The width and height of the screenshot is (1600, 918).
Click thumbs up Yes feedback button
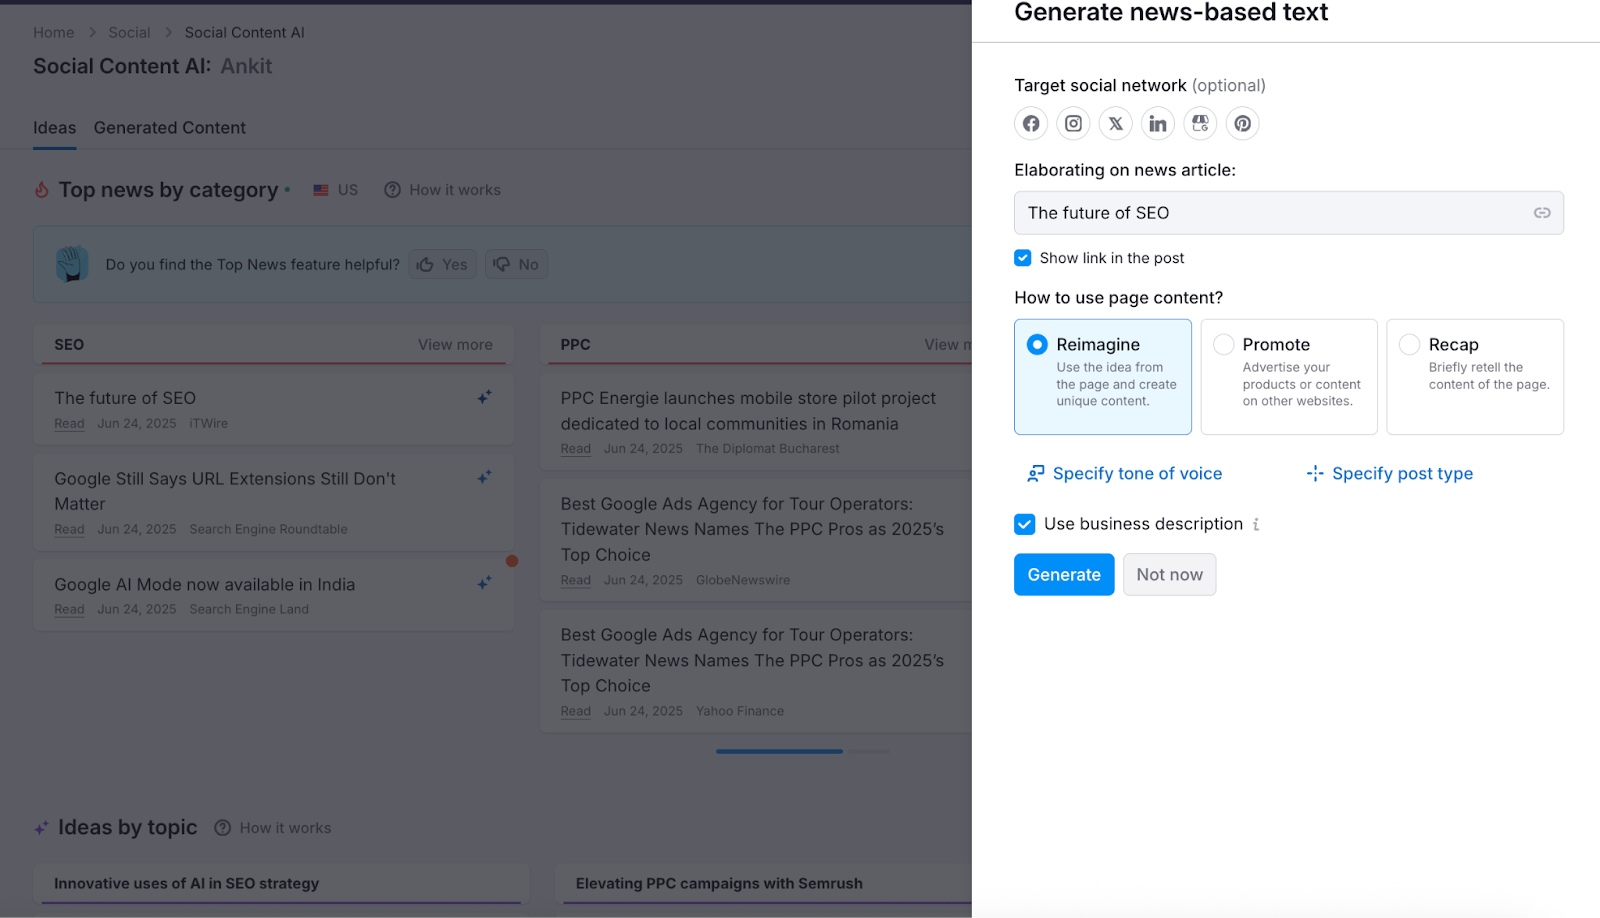click(x=442, y=265)
